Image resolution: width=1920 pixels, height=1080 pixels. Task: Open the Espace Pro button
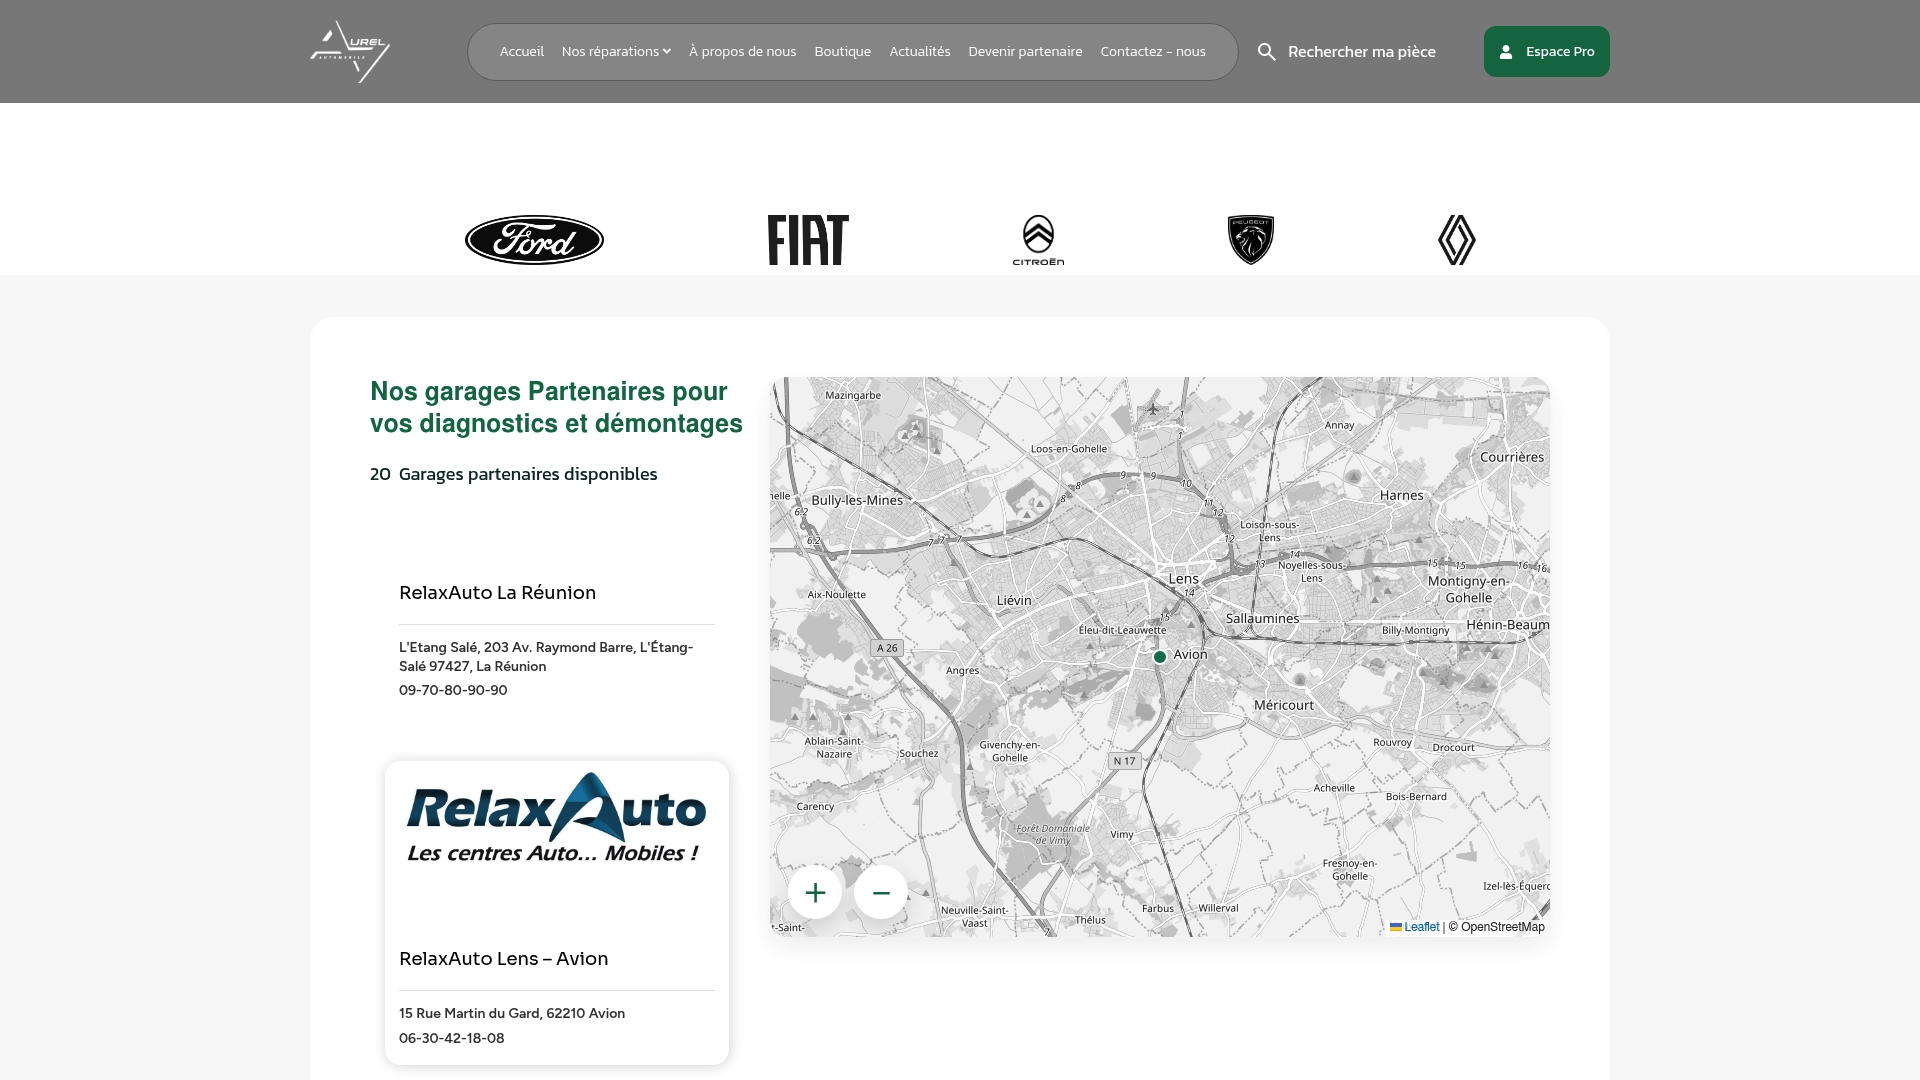[1547, 52]
